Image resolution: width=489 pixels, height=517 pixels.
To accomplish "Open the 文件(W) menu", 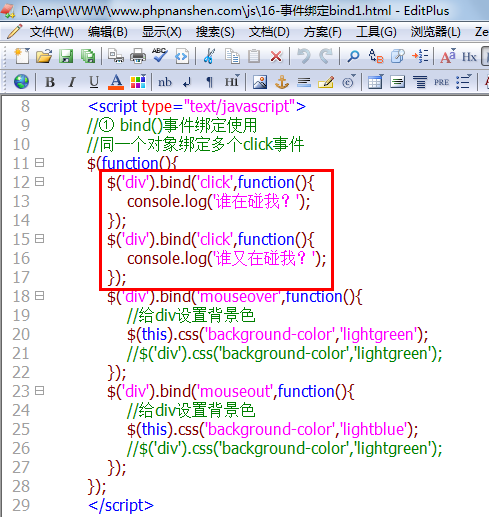I will pos(52,32).
